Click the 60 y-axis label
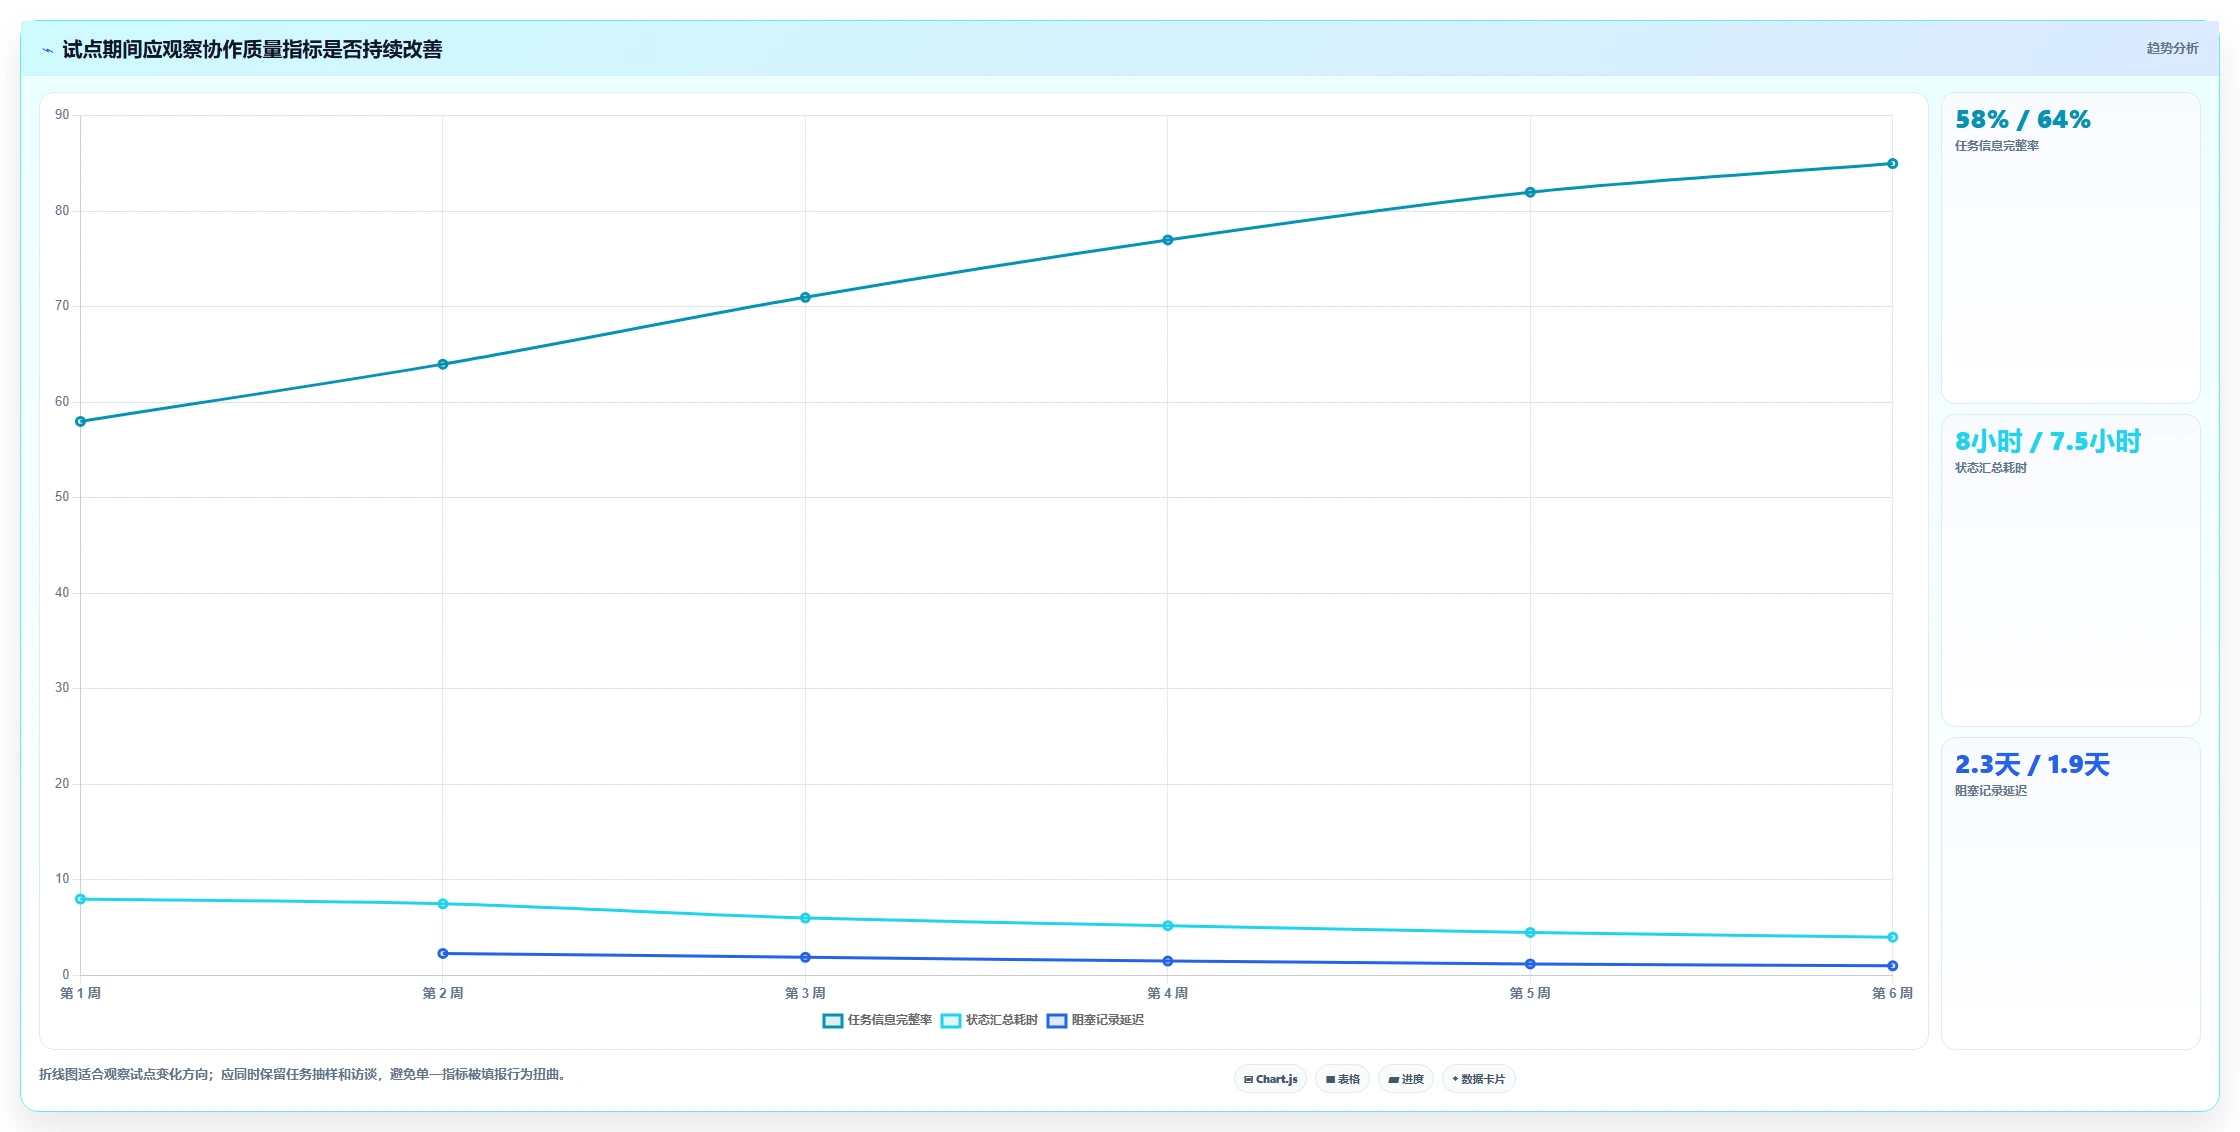2240x1132 pixels. (x=62, y=402)
